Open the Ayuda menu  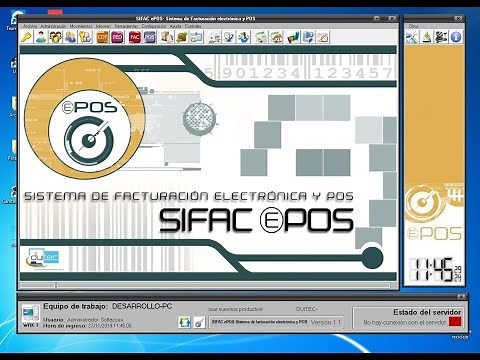coord(175,26)
